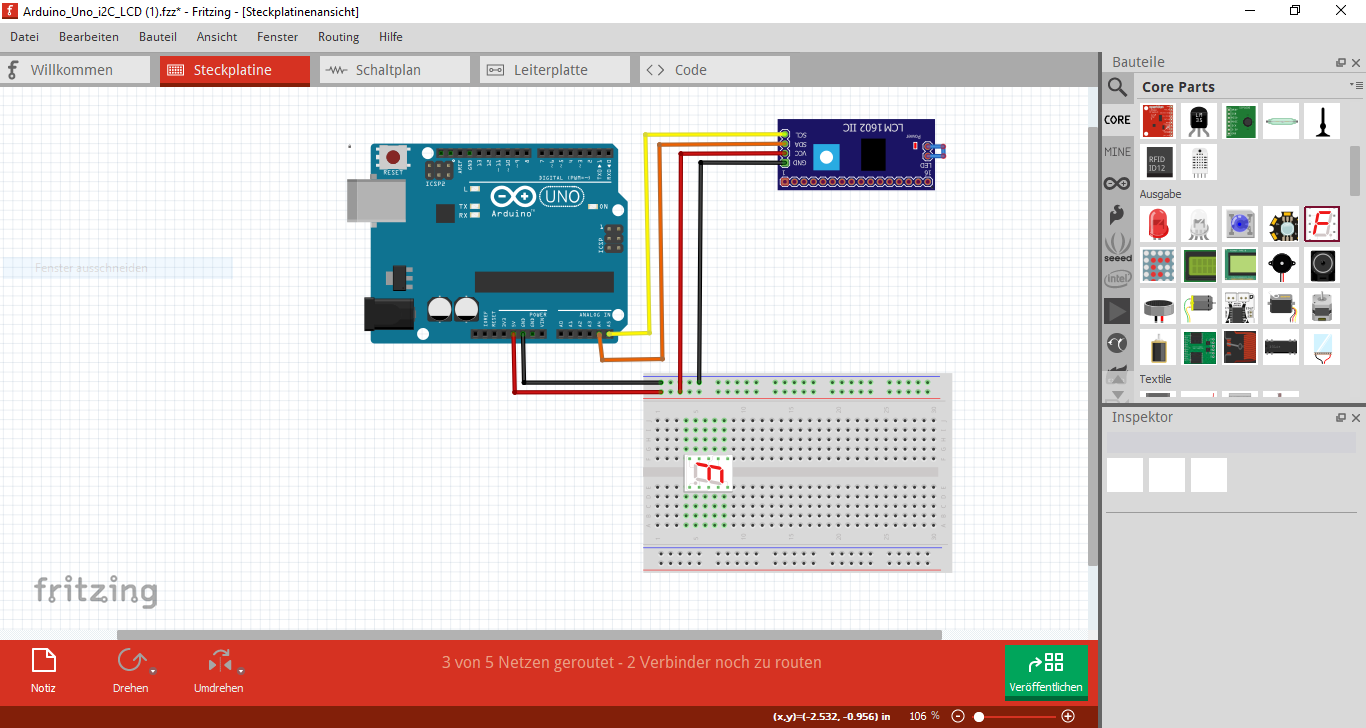Pick the white humidity sensor part

tap(1199, 162)
